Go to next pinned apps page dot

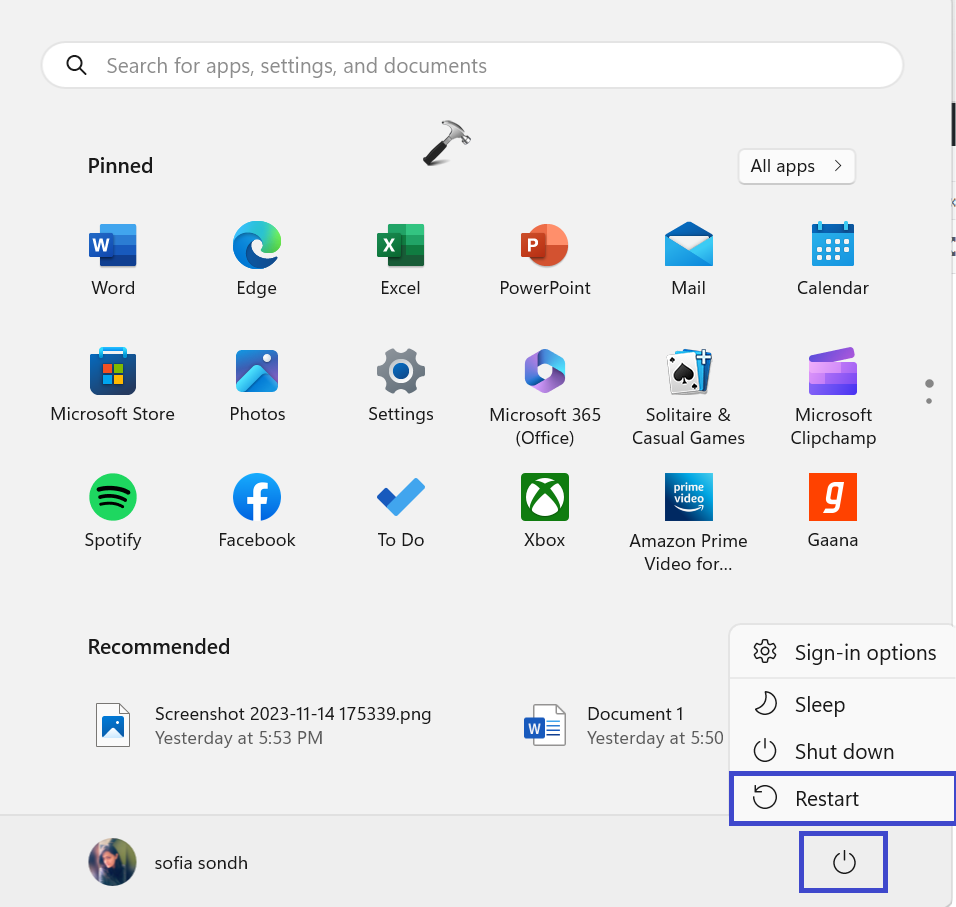click(929, 401)
